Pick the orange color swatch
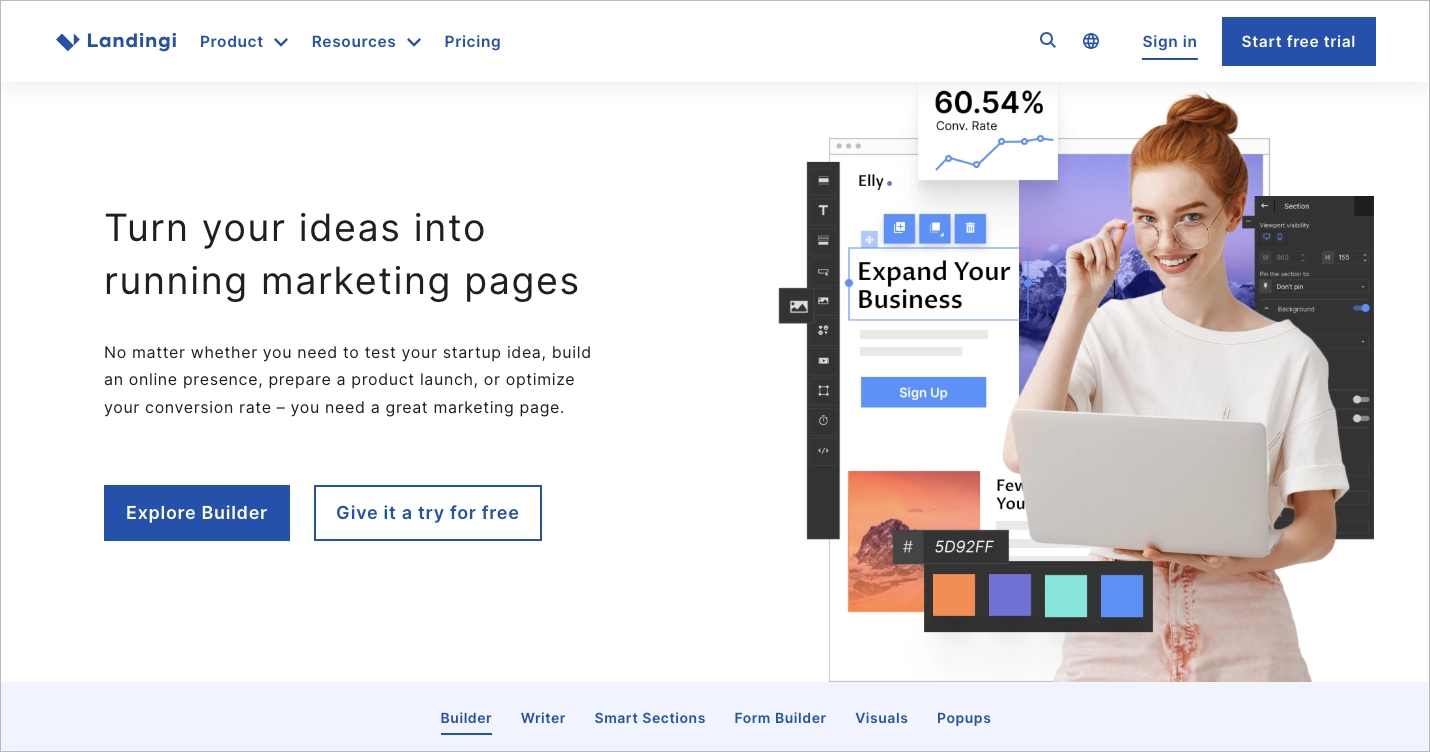 click(x=953, y=596)
